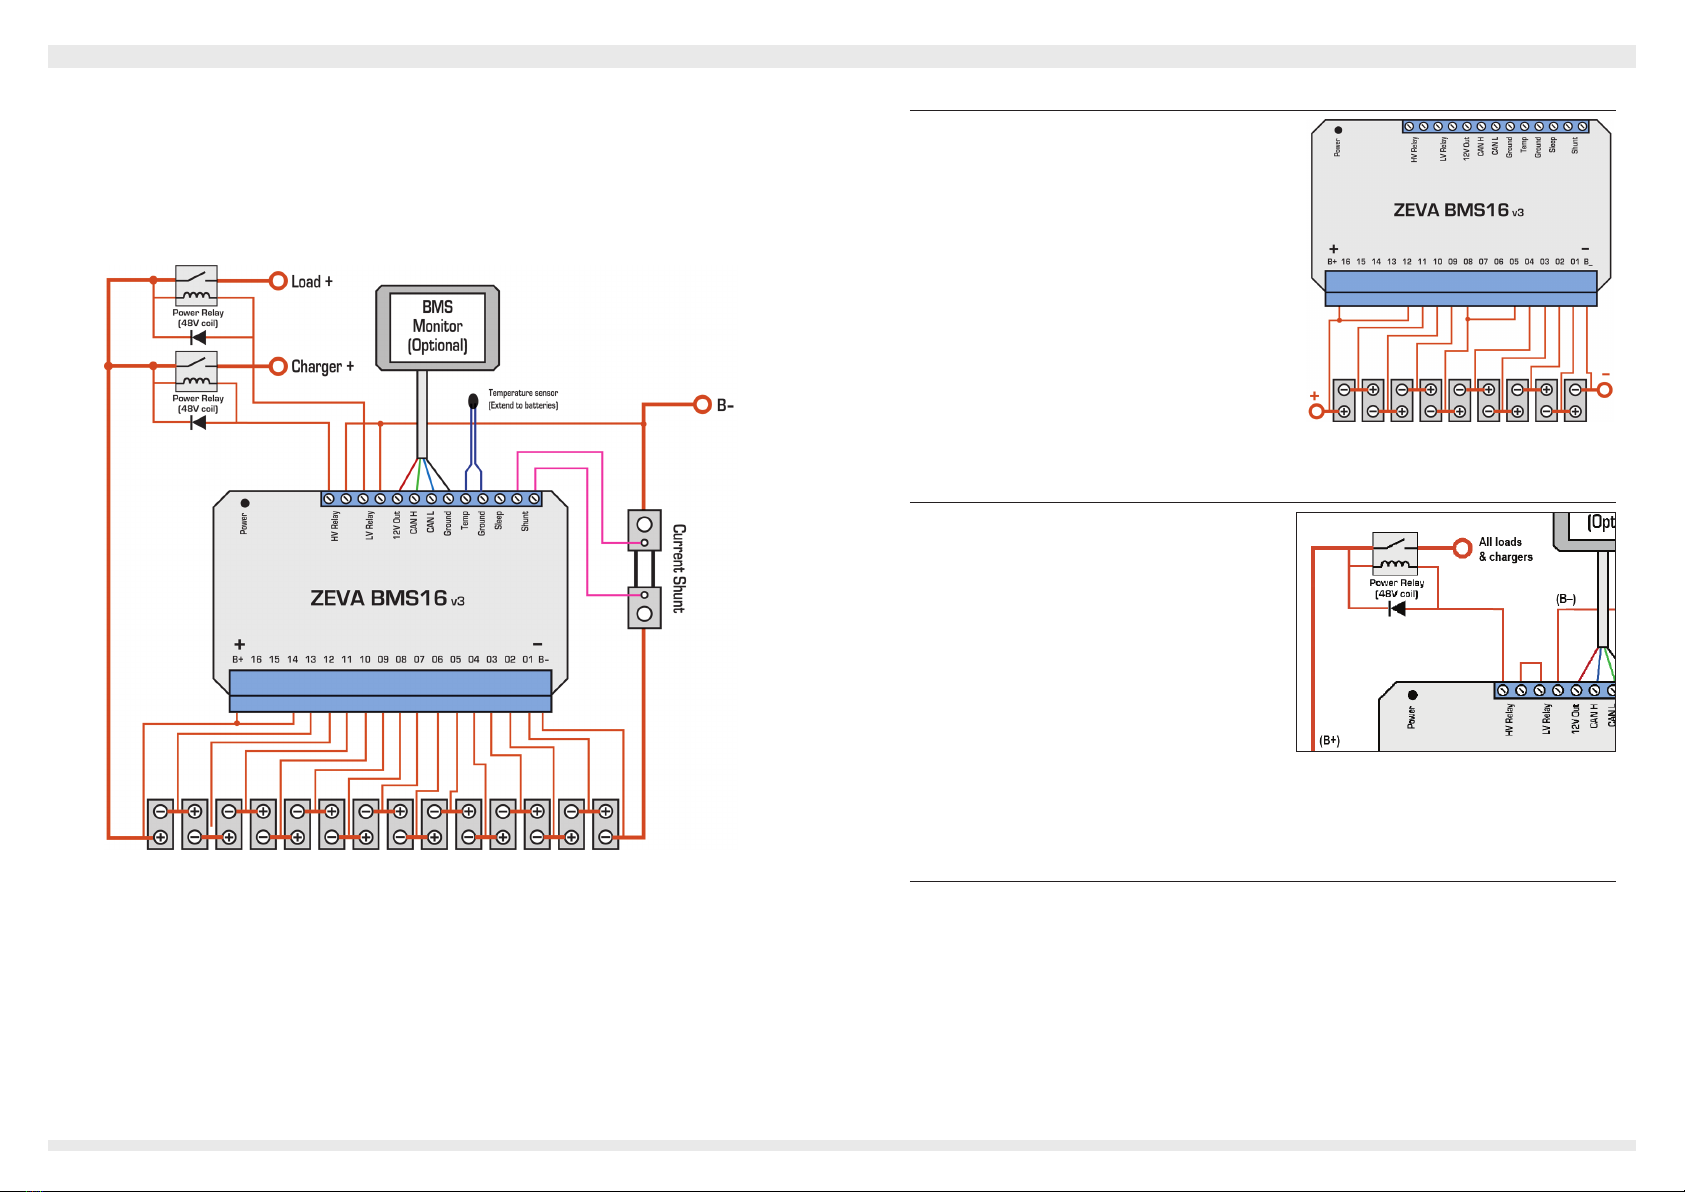1685x1192 pixels.
Task: Click the lower bolt hole of the Current Shunt
Action: point(645,613)
